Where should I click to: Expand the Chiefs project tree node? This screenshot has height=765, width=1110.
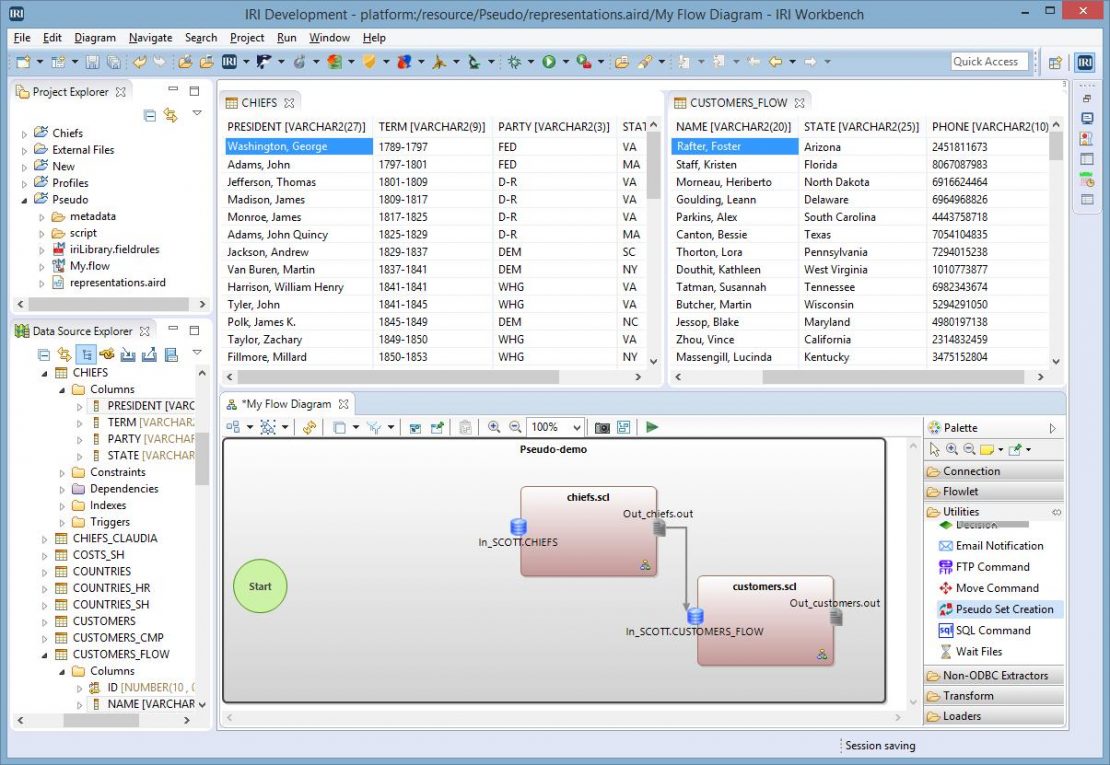[x=25, y=133]
